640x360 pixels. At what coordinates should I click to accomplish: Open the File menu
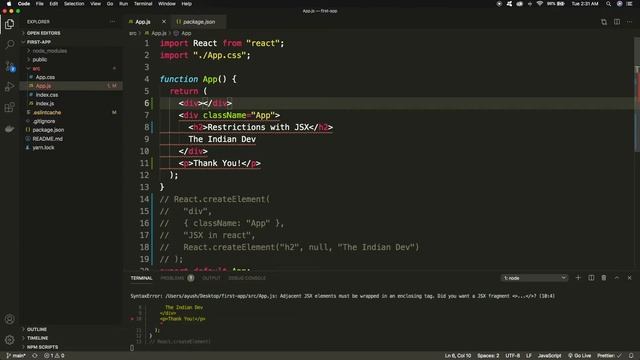point(39,4)
